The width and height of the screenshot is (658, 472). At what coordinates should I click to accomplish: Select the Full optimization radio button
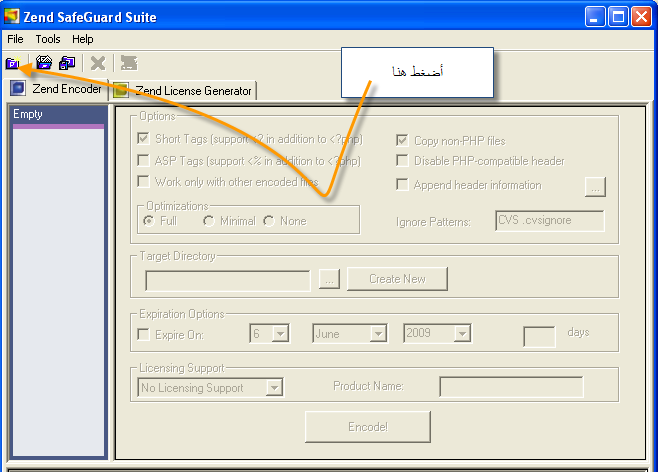click(x=149, y=221)
